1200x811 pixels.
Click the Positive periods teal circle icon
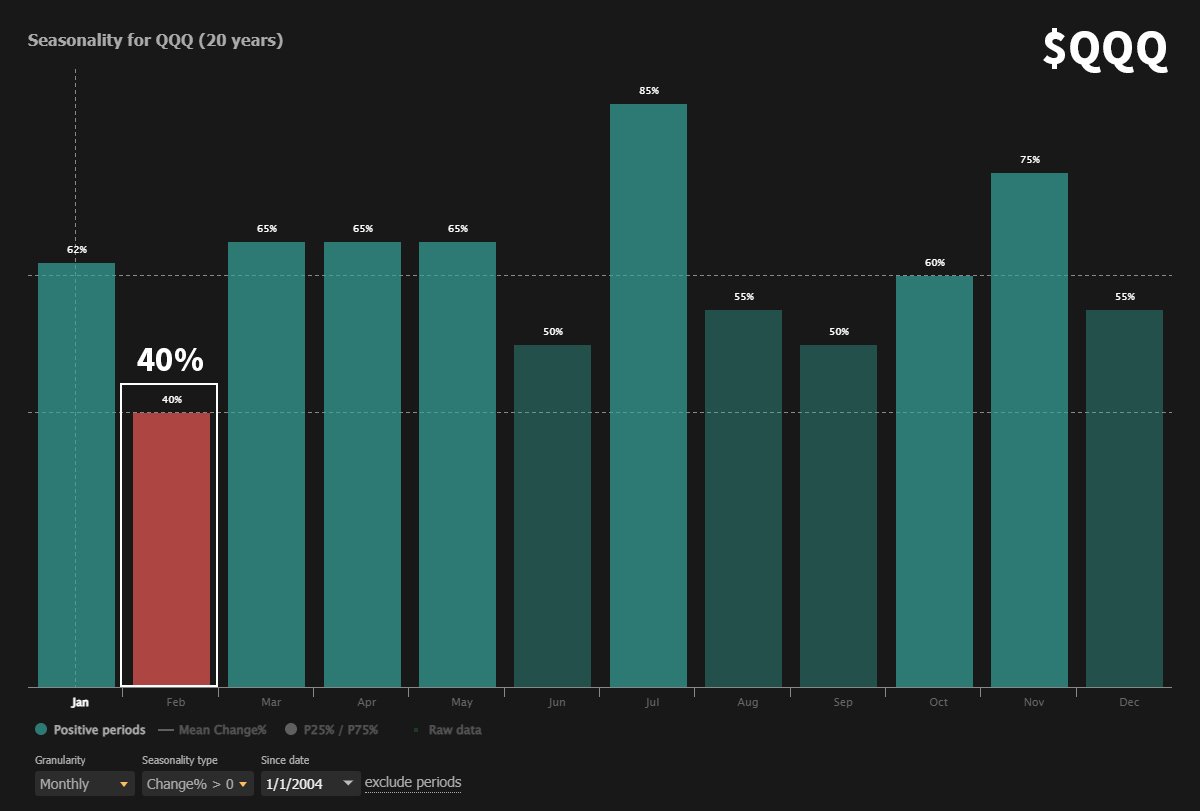42,730
